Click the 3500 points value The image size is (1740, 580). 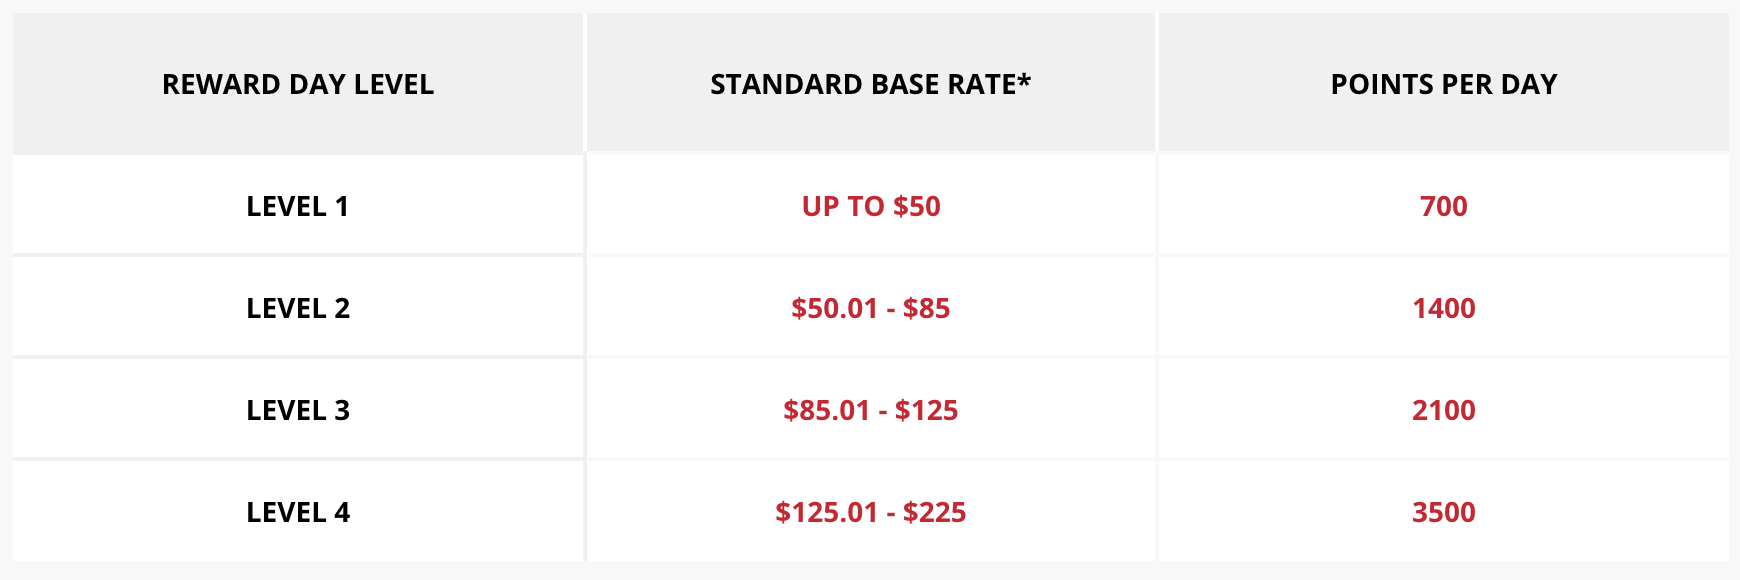1444,512
